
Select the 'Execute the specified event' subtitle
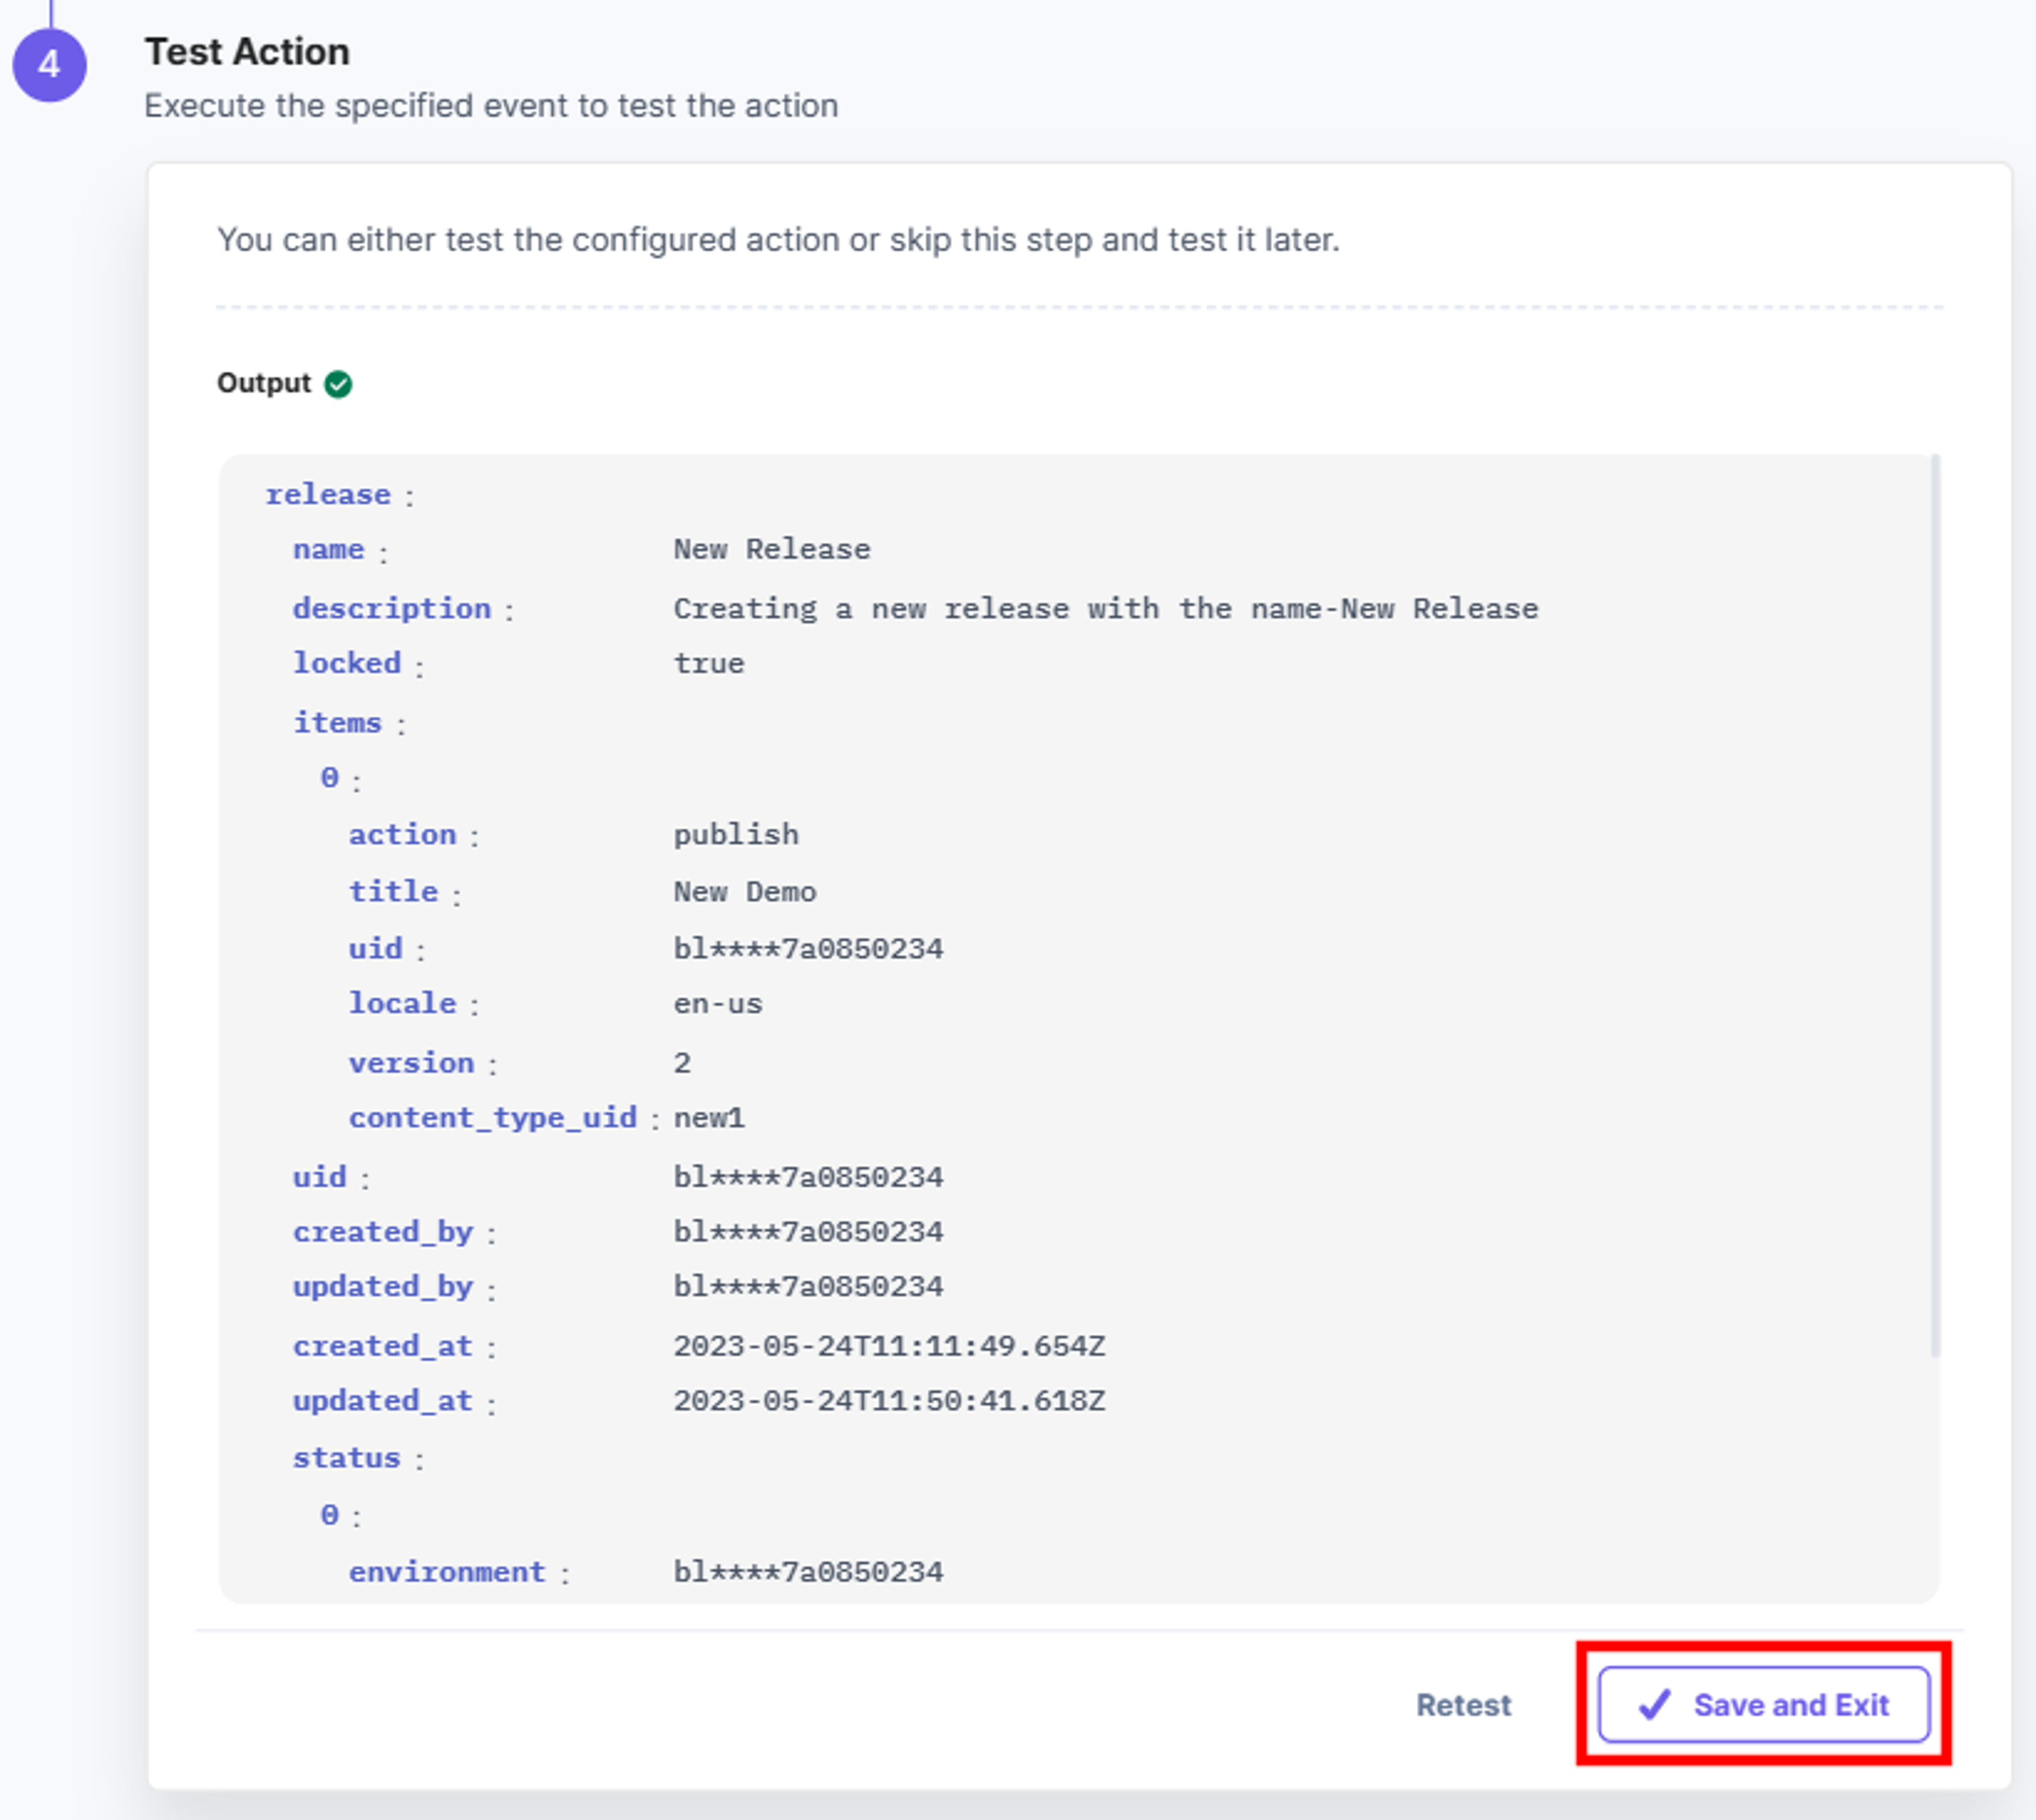tap(491, 105)
